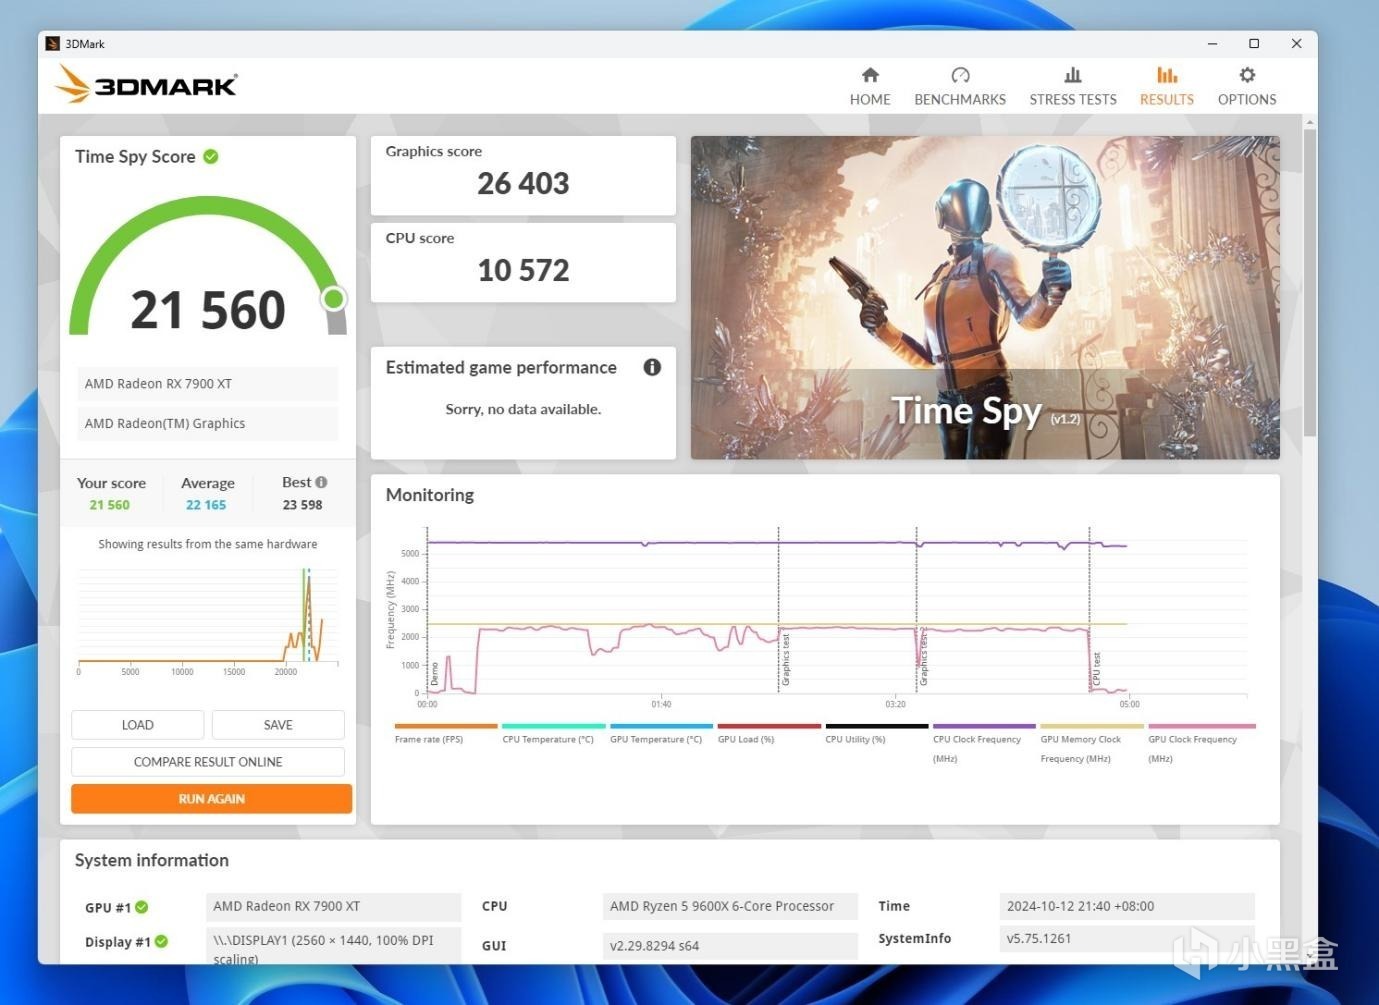Click the Average score value 22 165
This screenshot has height=1005, width=1379.
point(206,505)
